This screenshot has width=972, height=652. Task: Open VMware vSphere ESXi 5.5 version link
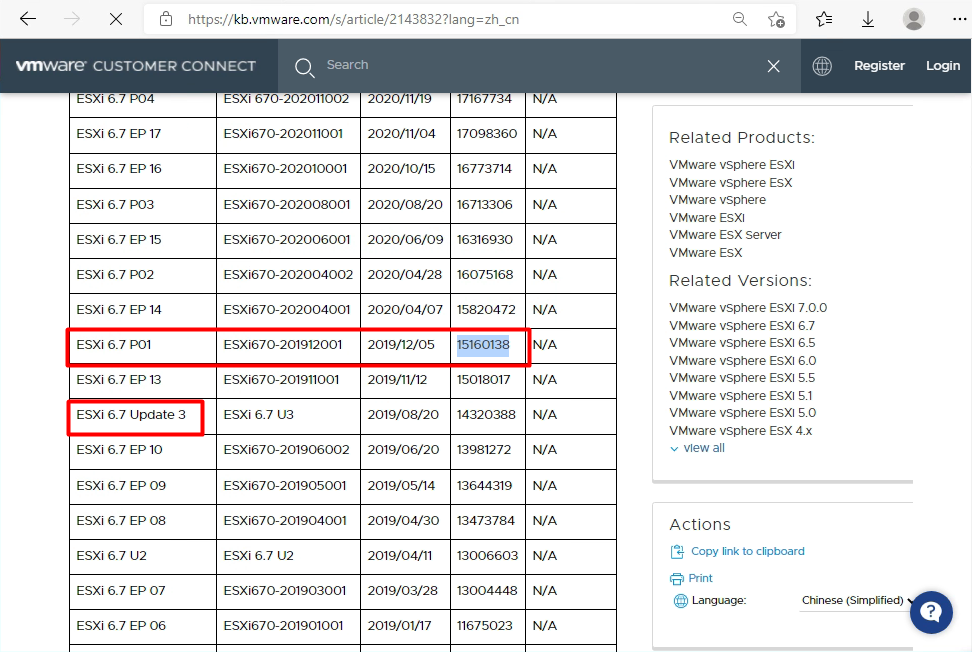(742, 377)
